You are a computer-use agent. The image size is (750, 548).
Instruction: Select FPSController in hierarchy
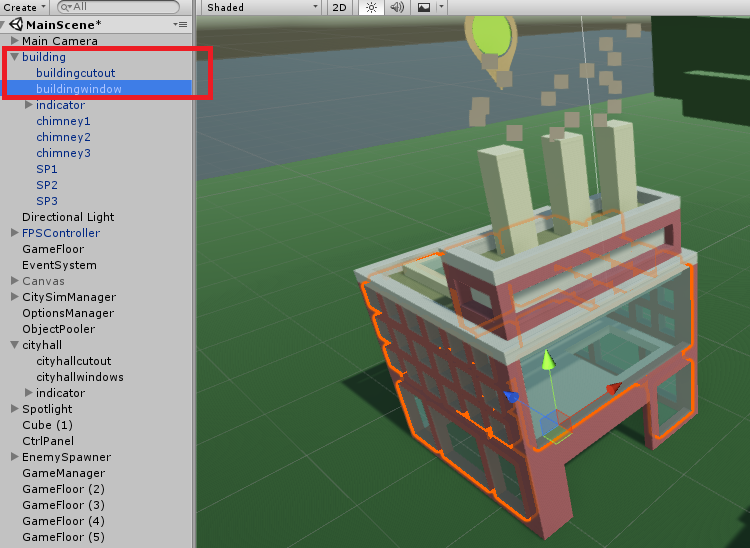[x=61, y=233]
